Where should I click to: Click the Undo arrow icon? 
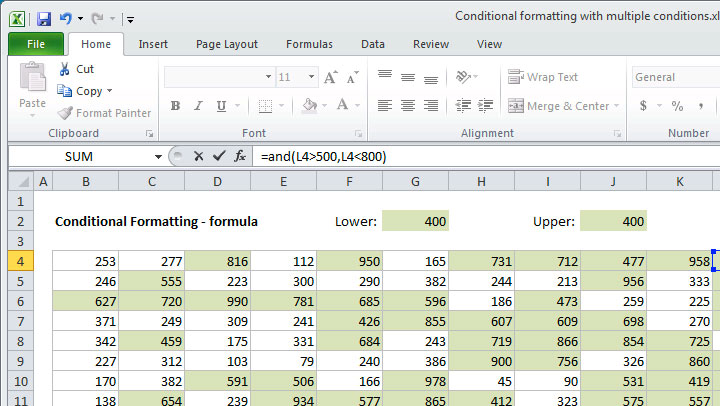coord(66,18)
